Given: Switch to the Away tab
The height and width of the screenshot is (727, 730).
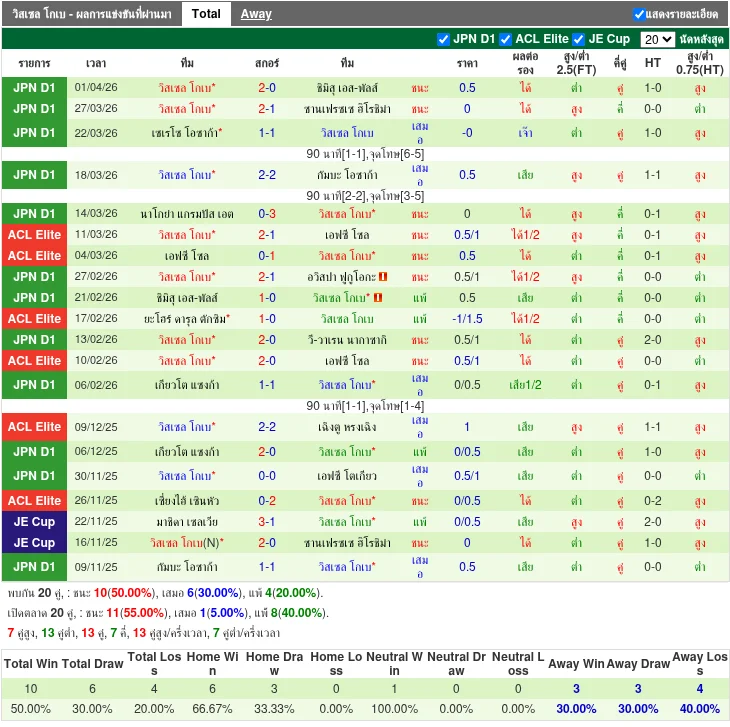Looking at the screenshot, I should coord(256,14).
